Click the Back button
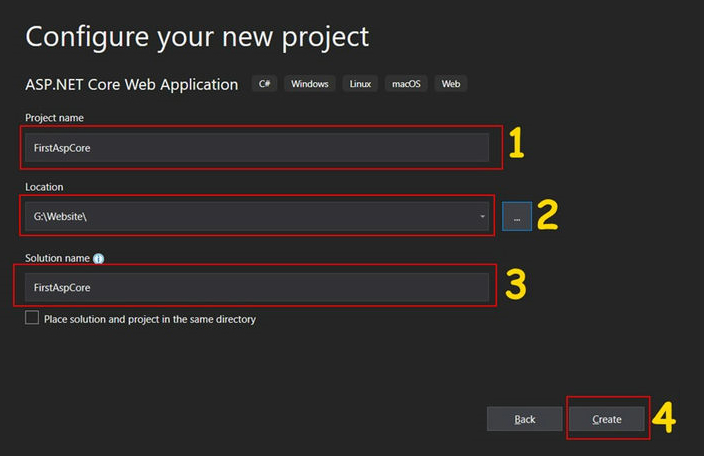Screen dimensions: 704x456 (525, 419)
